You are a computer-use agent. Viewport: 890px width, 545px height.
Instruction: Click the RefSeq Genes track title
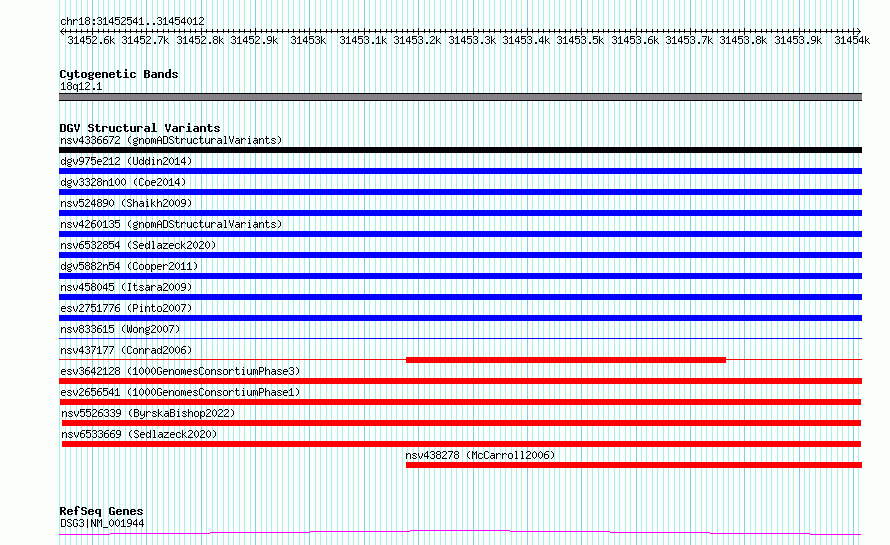tap(101, 511)
